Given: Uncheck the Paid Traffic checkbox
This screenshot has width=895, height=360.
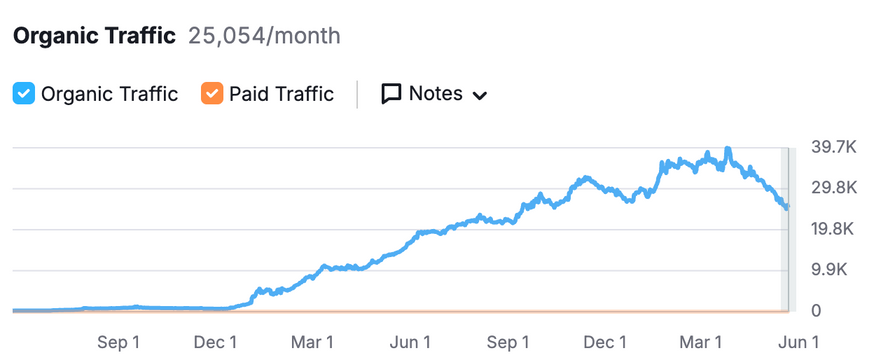Looking at the screenshot, I should (x=212, y=94).
